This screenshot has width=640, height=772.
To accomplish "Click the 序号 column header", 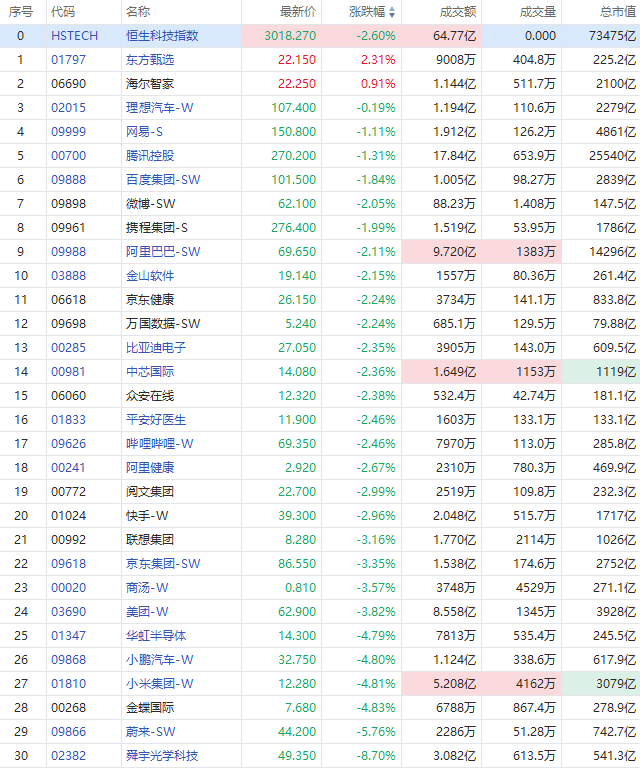I will (x=21, y=12).
